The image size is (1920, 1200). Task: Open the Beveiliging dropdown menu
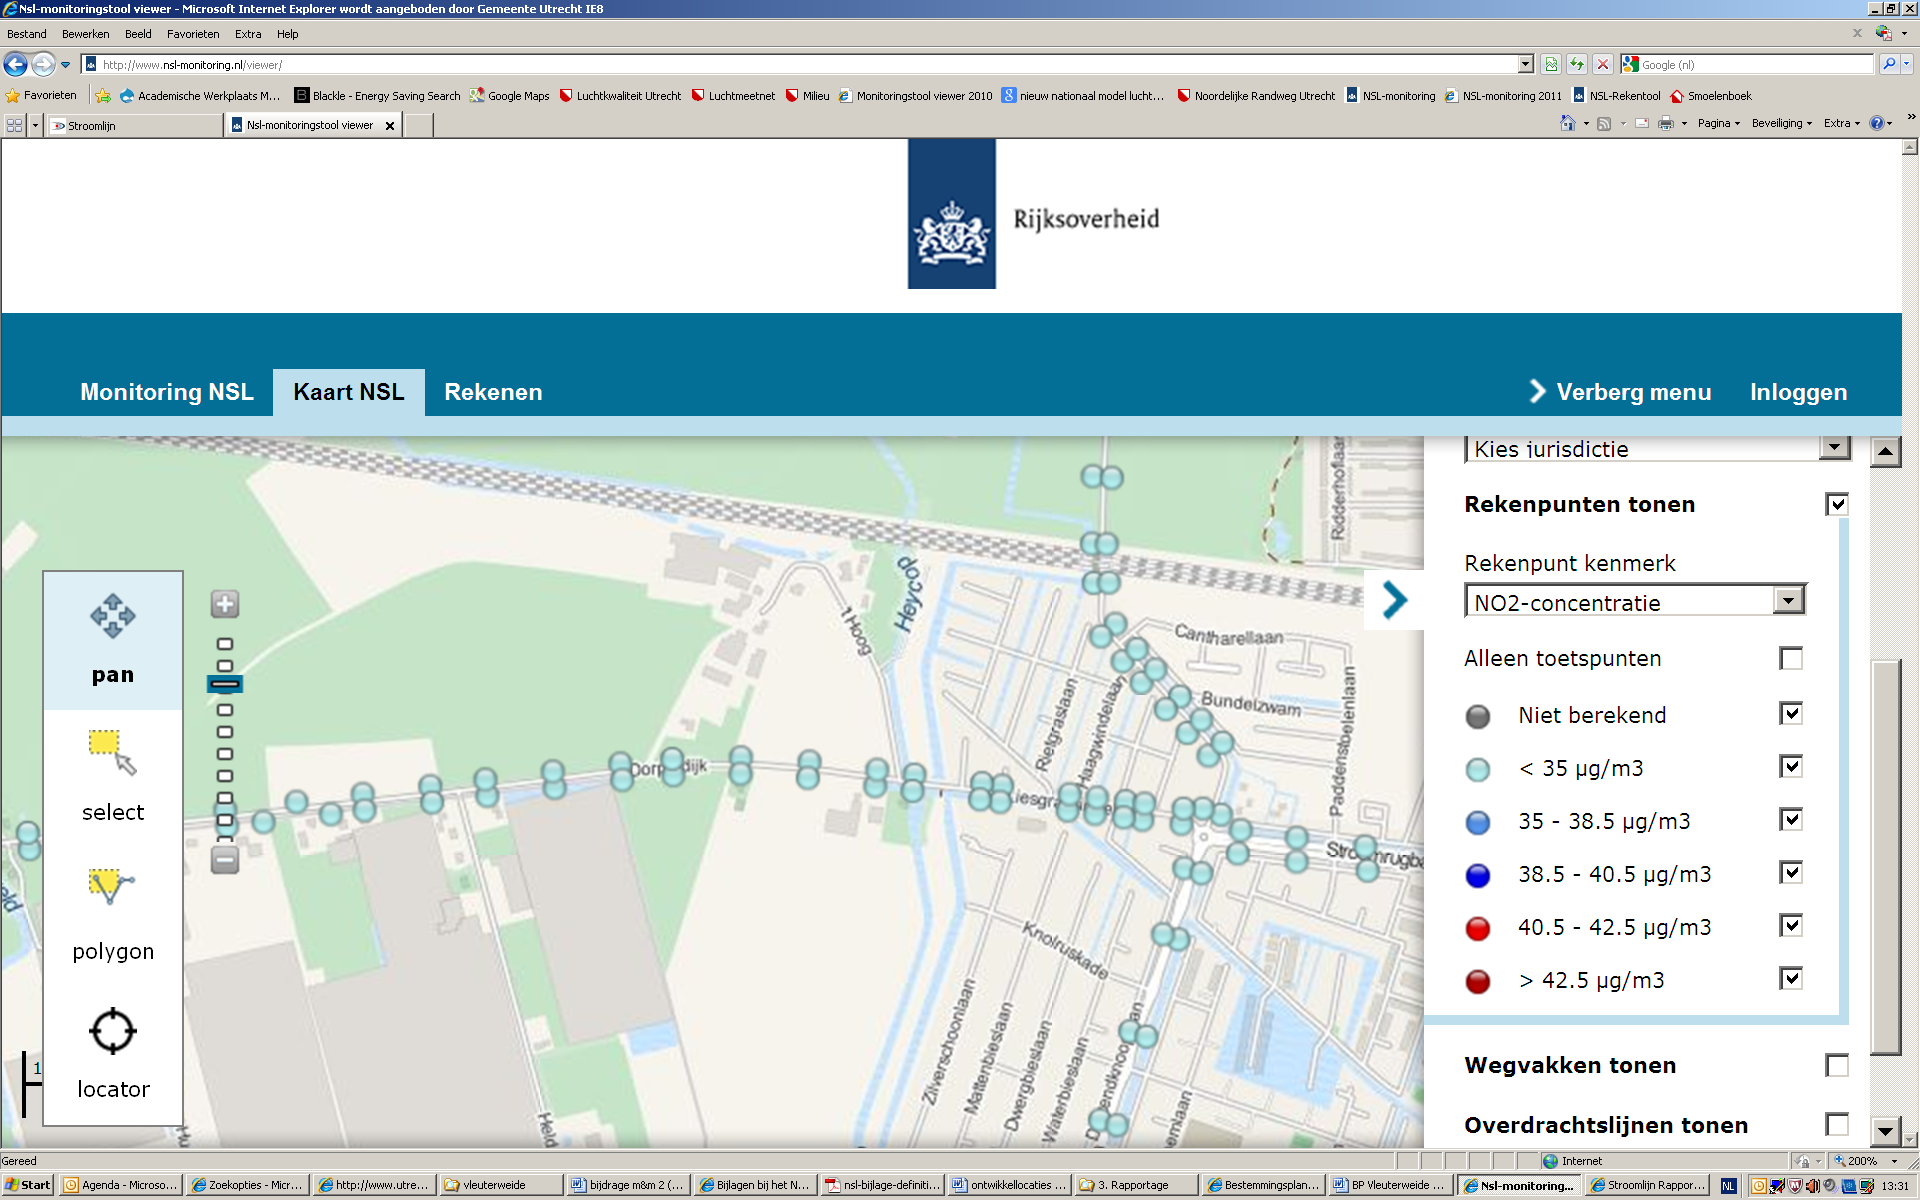[1782, 124]
